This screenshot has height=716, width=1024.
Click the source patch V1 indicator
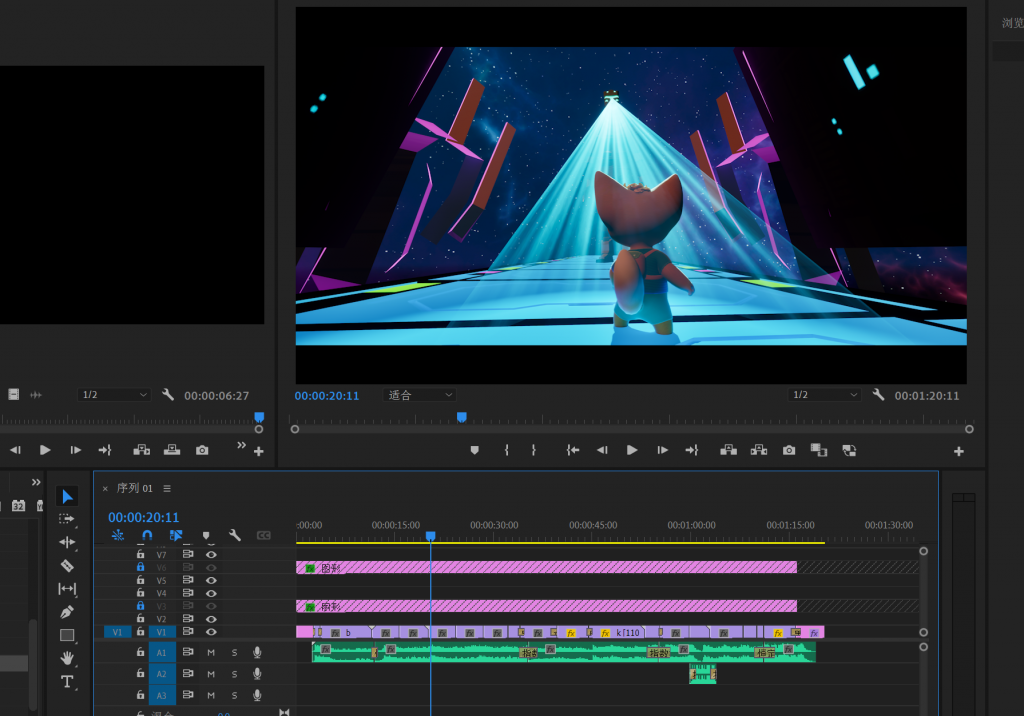pyautogui.click(x=118, y=632)
